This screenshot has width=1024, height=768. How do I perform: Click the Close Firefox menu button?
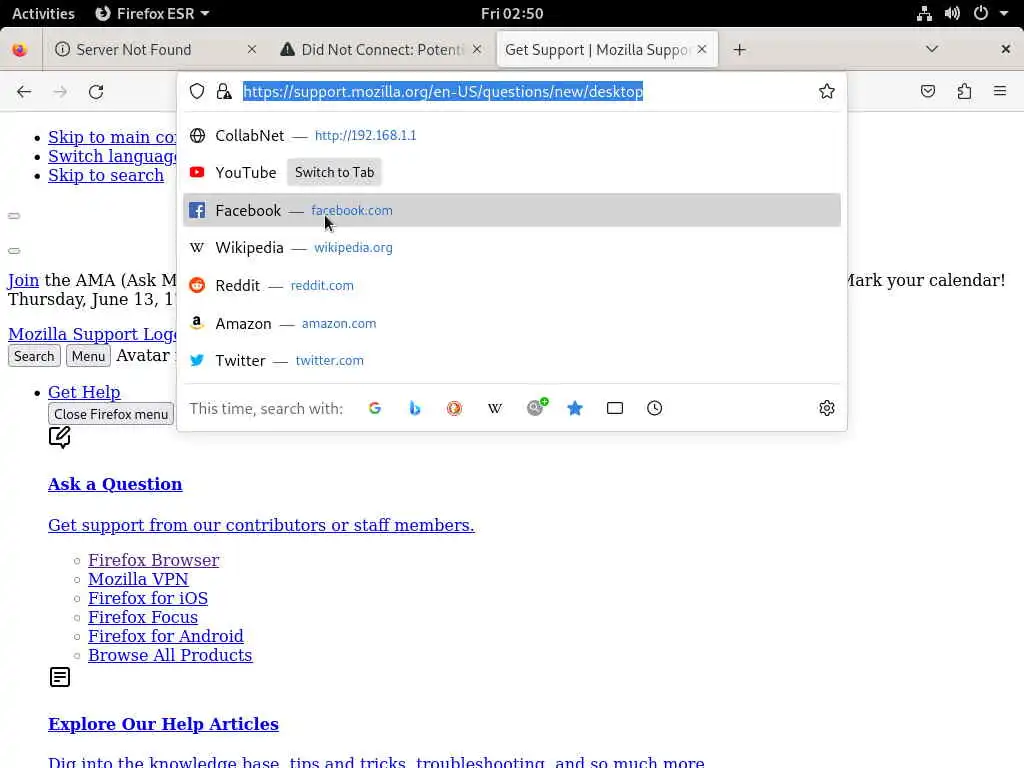[111, 414]
